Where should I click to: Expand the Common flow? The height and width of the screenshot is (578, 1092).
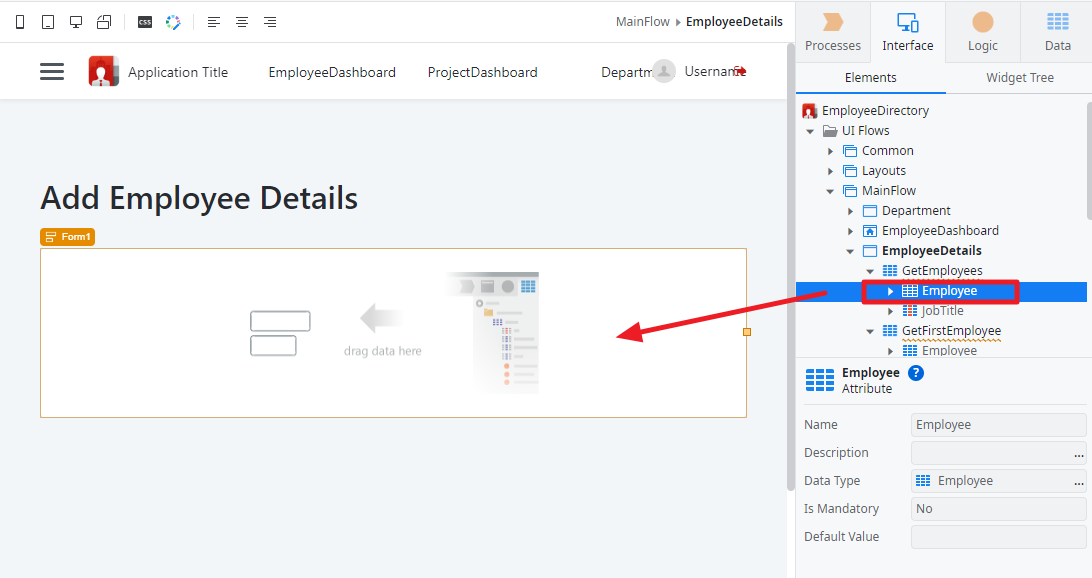[830, 151]
